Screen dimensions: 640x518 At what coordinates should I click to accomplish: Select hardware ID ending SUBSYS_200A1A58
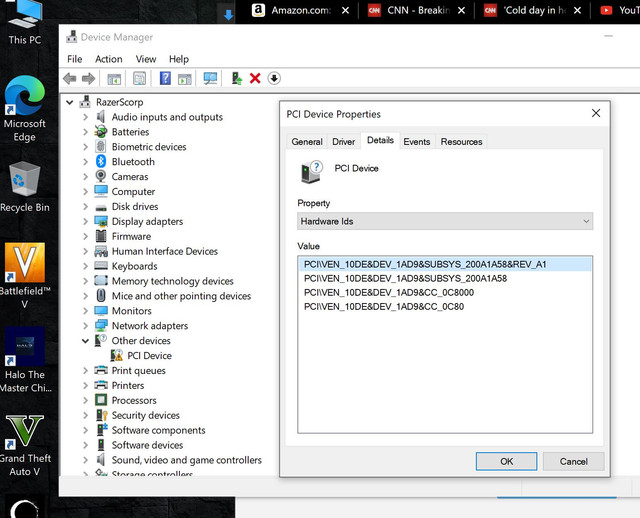coord(405,278)
